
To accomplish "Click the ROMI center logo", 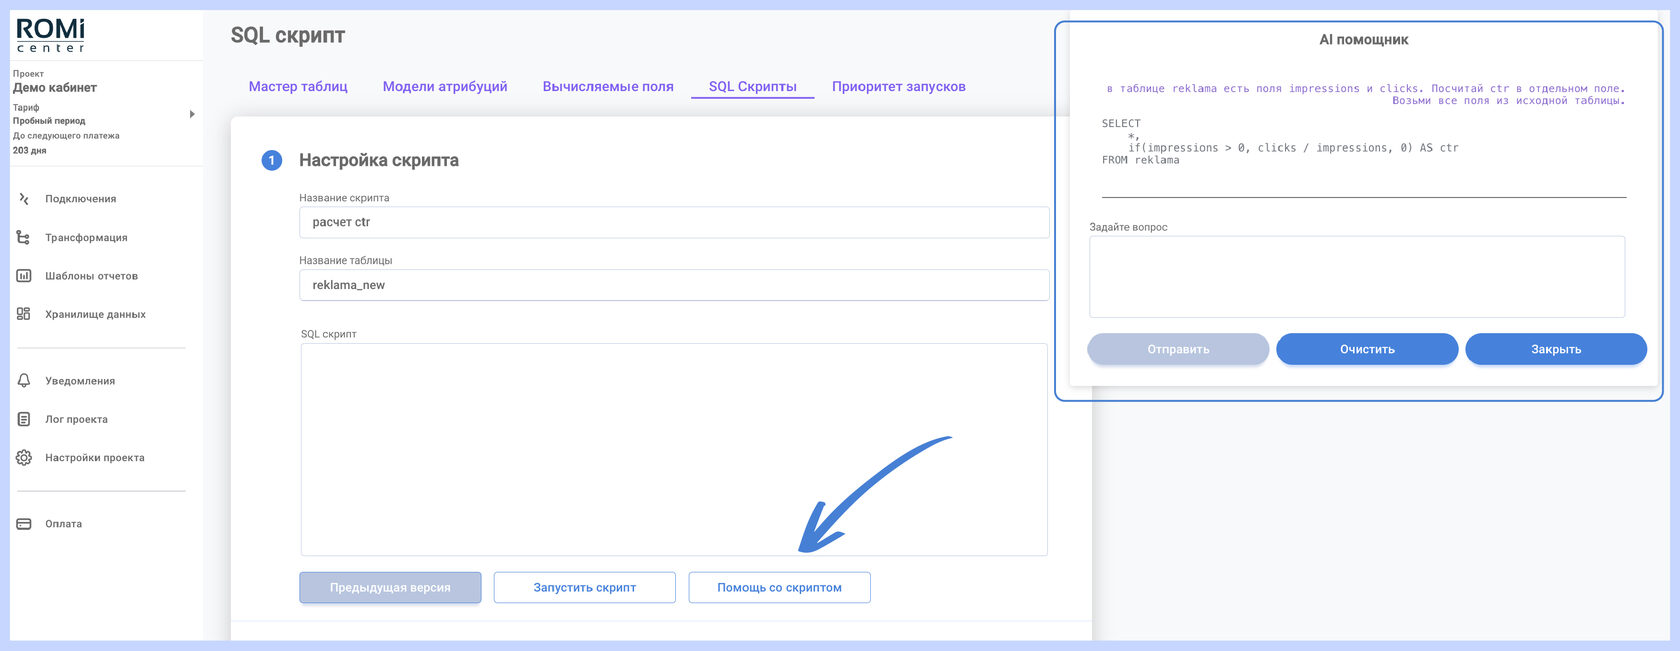I will [x=50, y=35].
